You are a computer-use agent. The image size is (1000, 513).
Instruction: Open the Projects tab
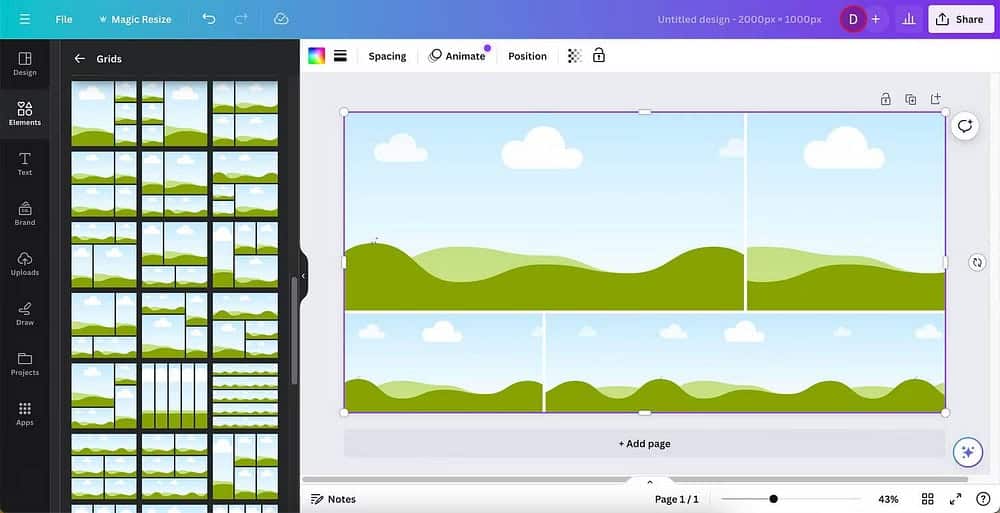coord(25,364)
